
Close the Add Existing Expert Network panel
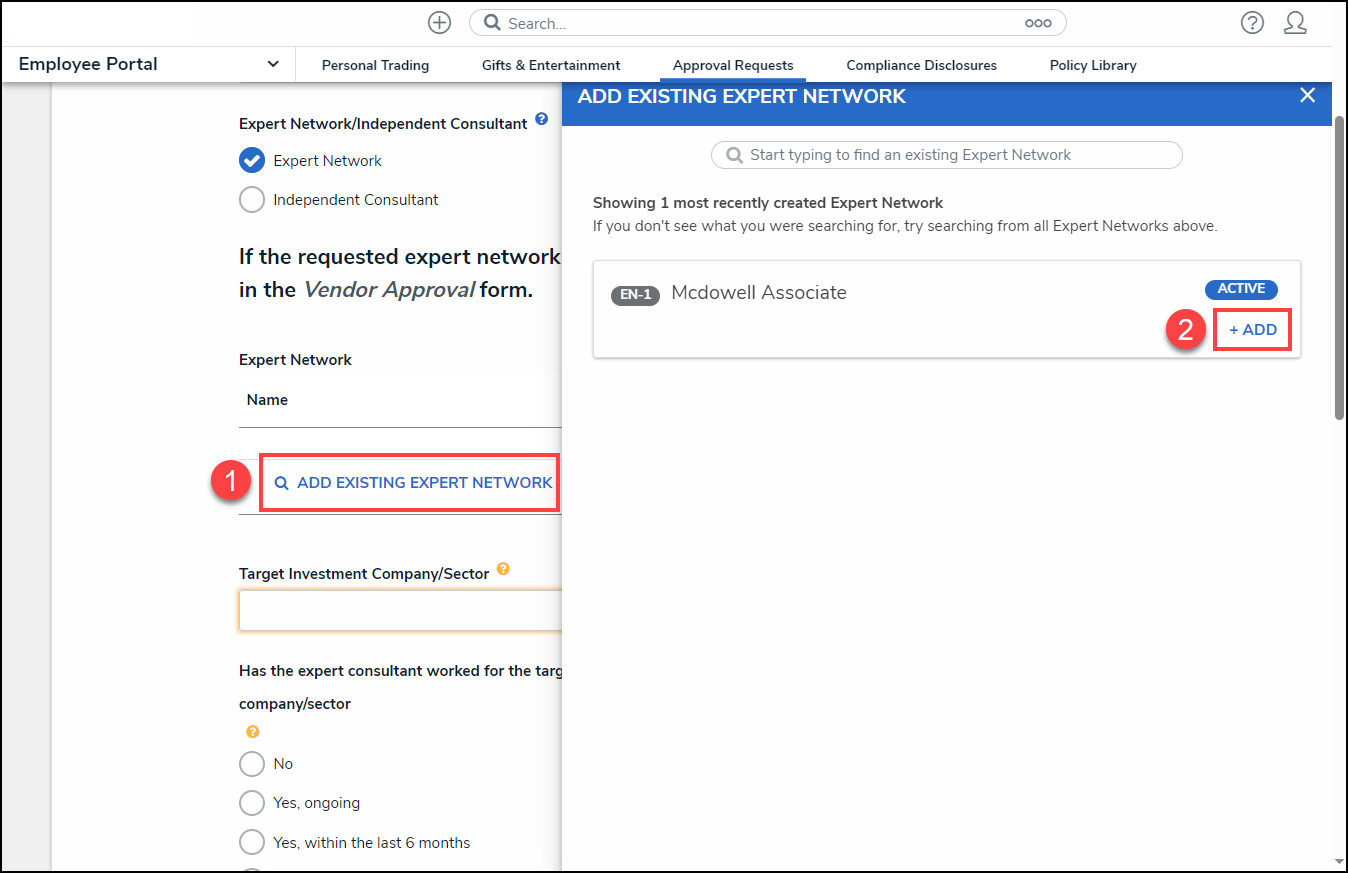coord(1307,96)
